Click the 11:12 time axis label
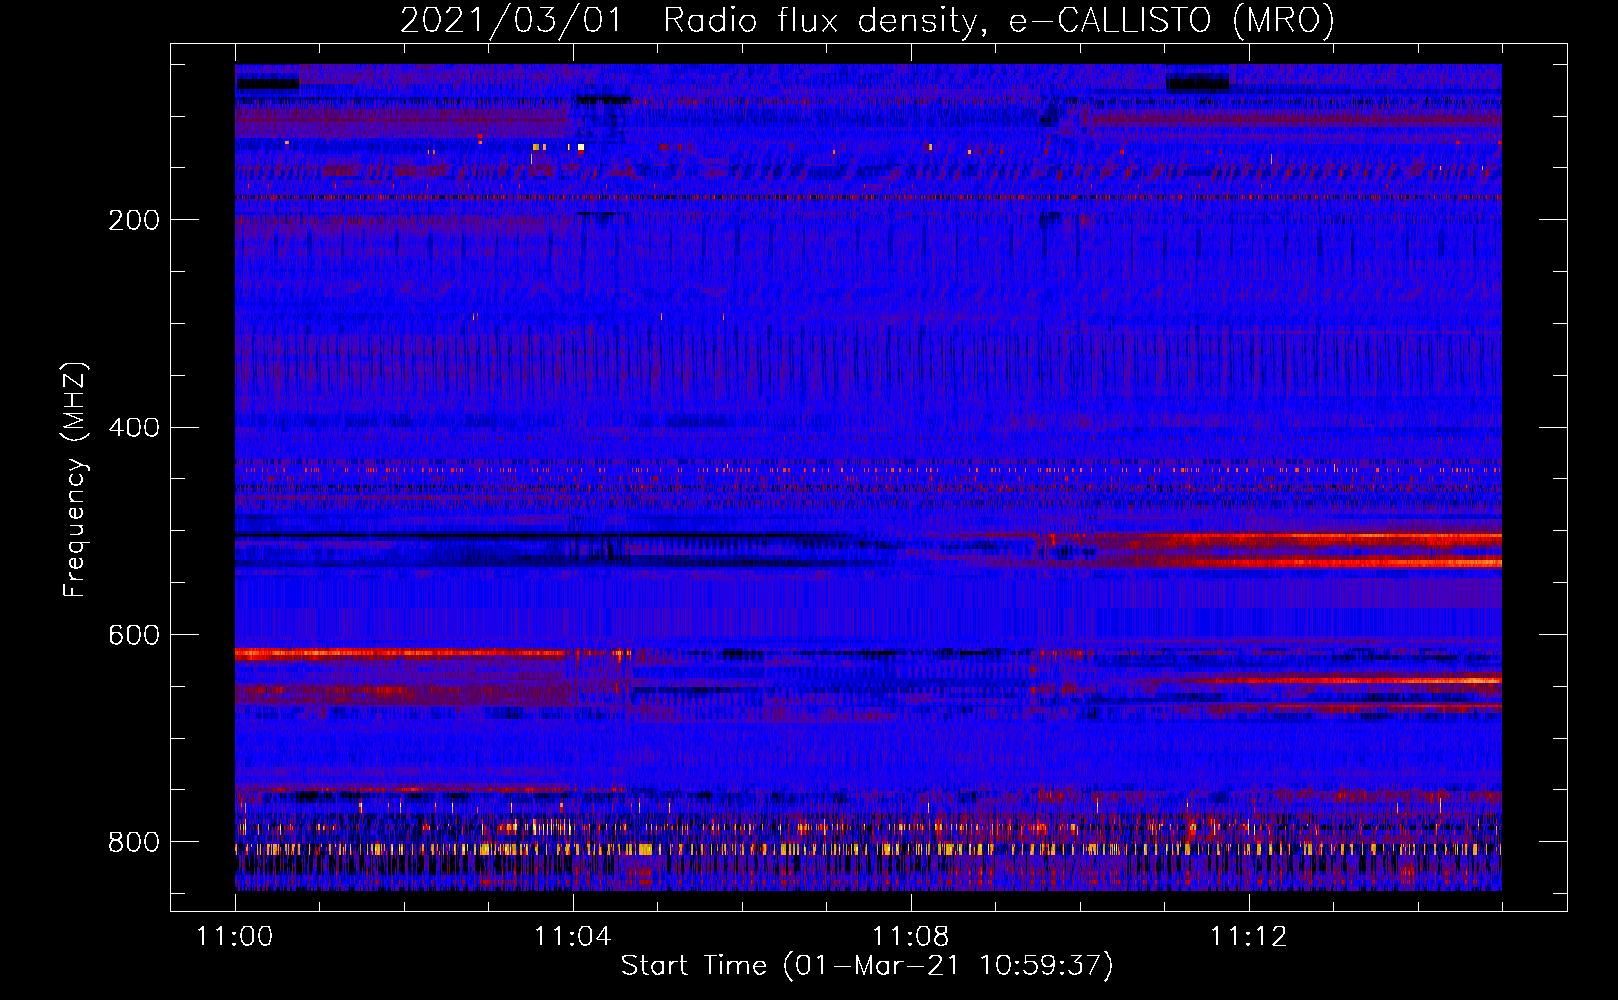The width and height of the screenshot is (1618, 1000). tap(1248, 937)
